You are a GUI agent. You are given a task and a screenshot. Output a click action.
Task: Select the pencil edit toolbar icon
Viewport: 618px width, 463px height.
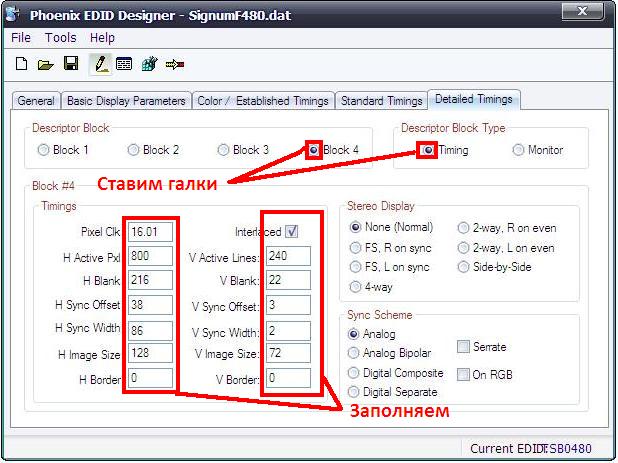tap(99, 64)
